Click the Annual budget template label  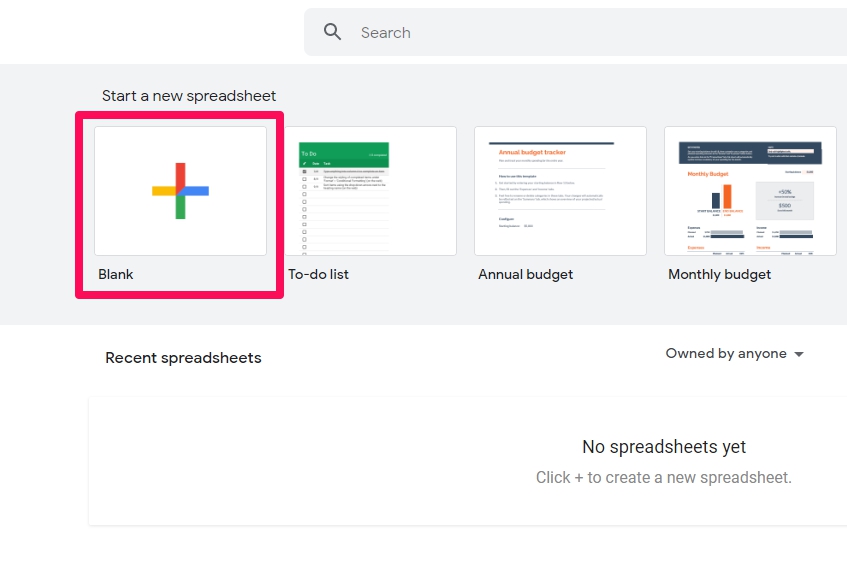pyautogui.click(x=526, y=274)
